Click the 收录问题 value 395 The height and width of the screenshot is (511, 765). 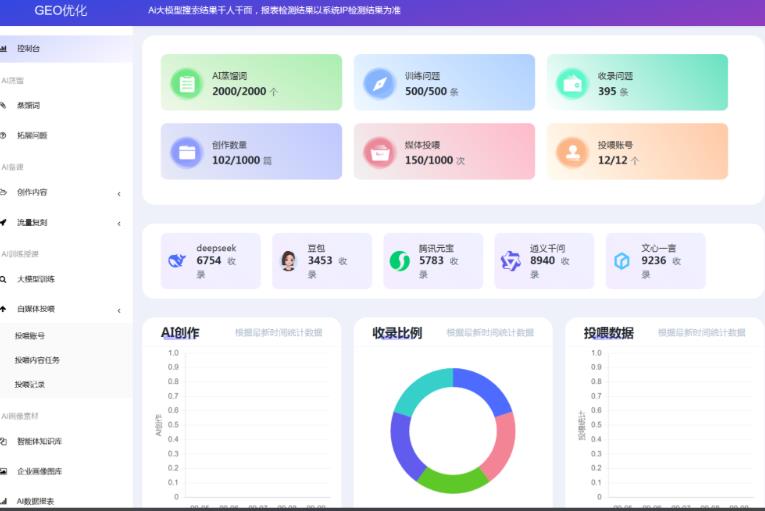pos(607,91)
